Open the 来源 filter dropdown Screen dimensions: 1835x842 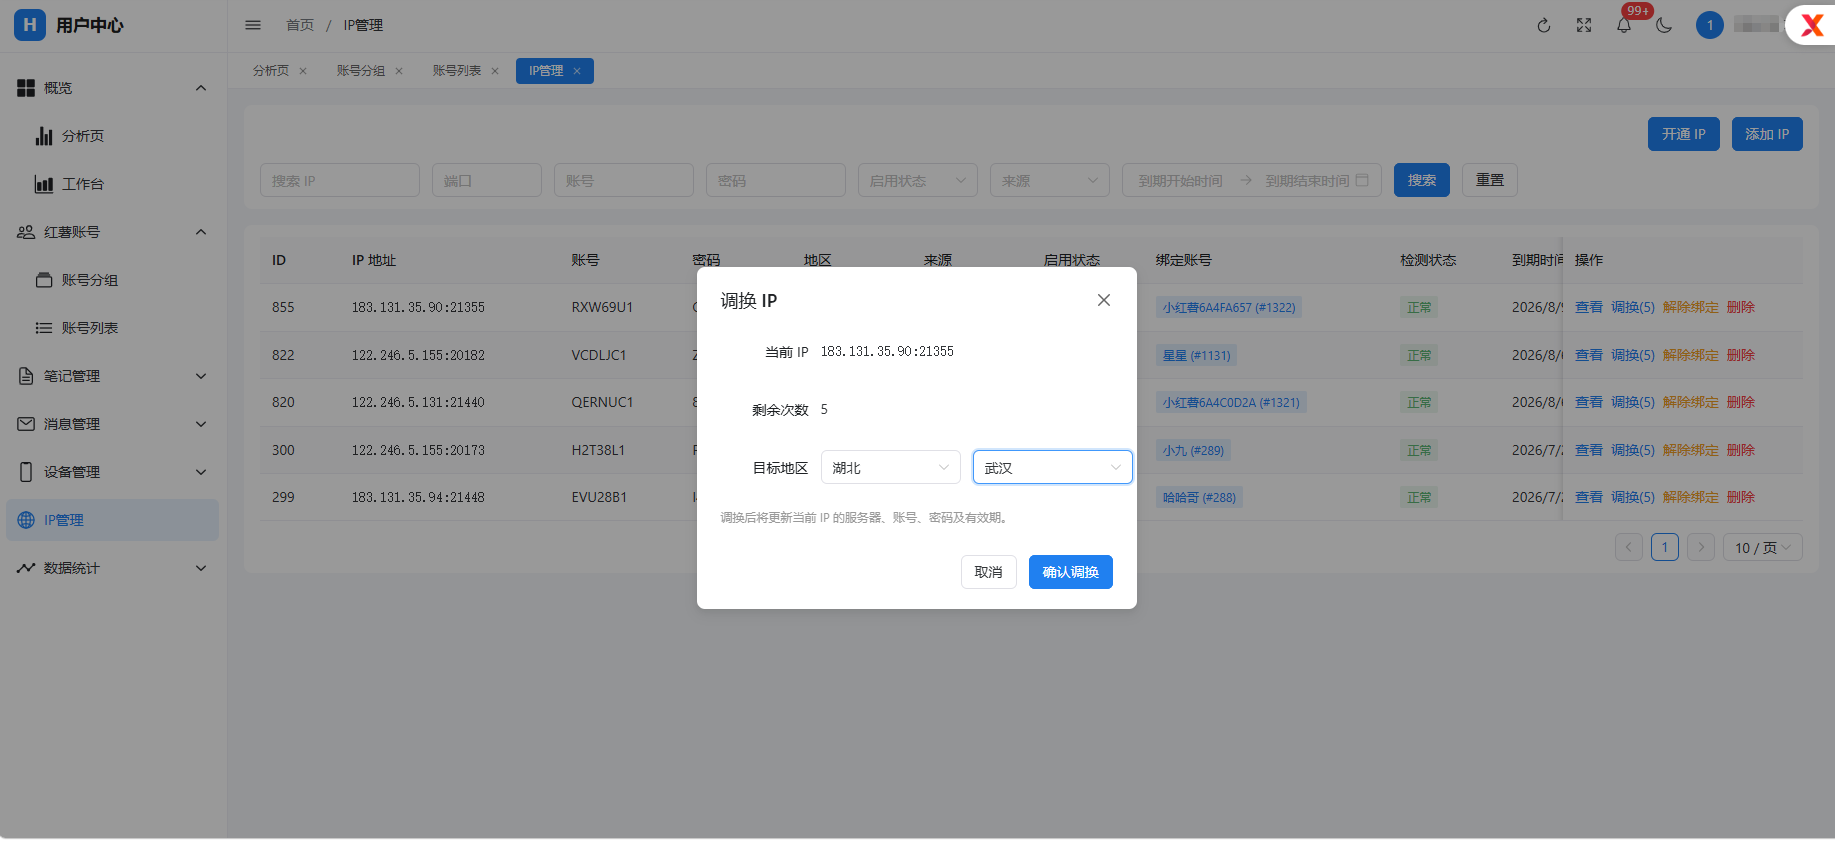[x=1050, y=180]
